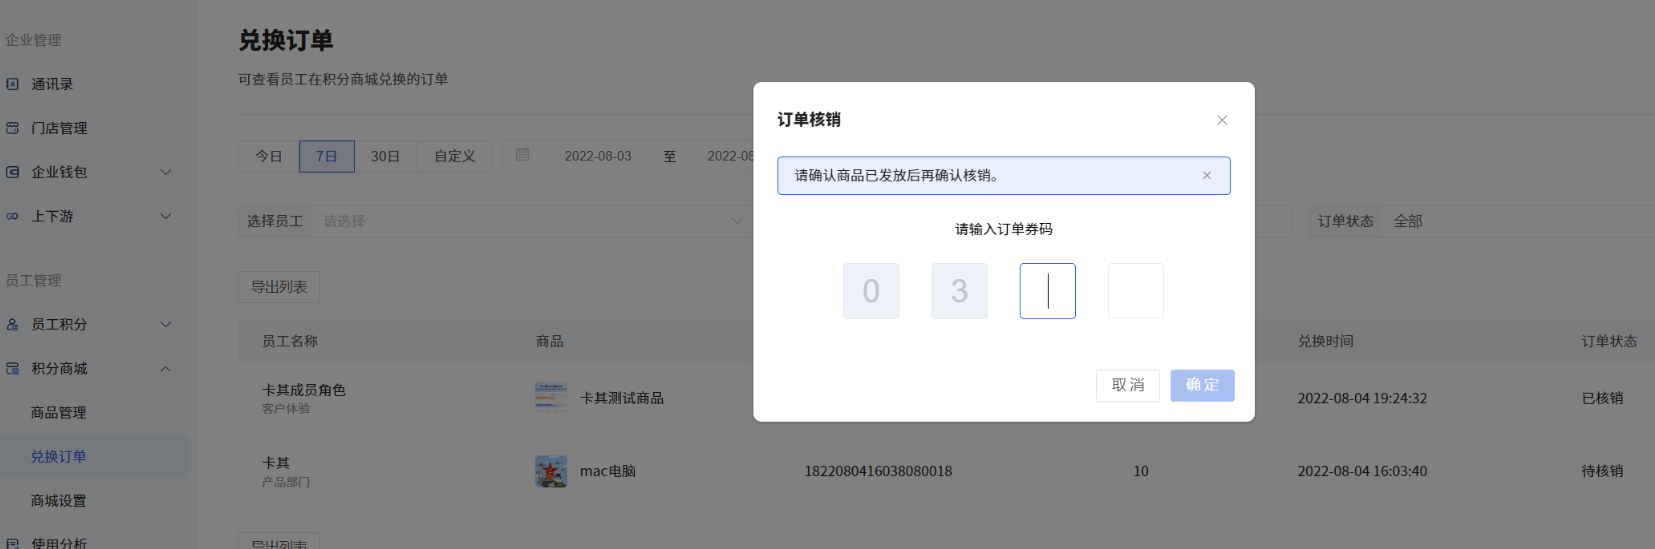Open 员工积分 menu item
This screenshot has width=1655, height=549.
click(94, 324)
